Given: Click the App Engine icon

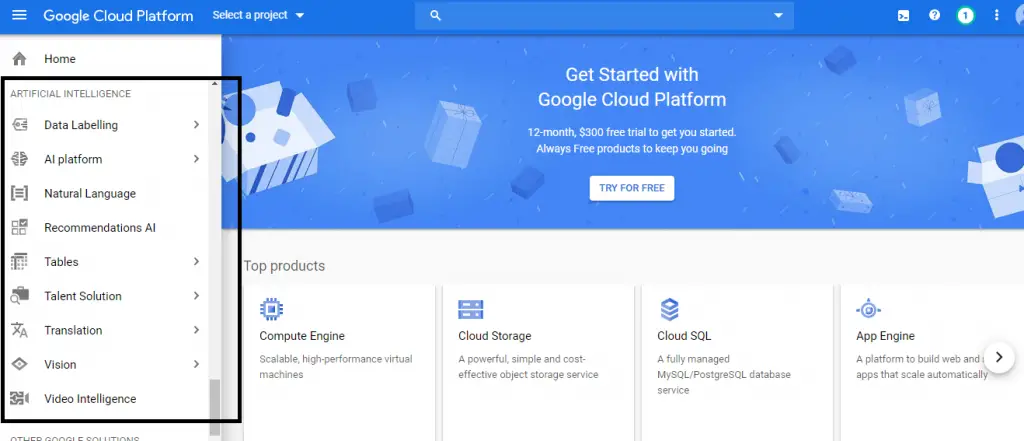Looking at the screenshot, I should pos(868,309).
